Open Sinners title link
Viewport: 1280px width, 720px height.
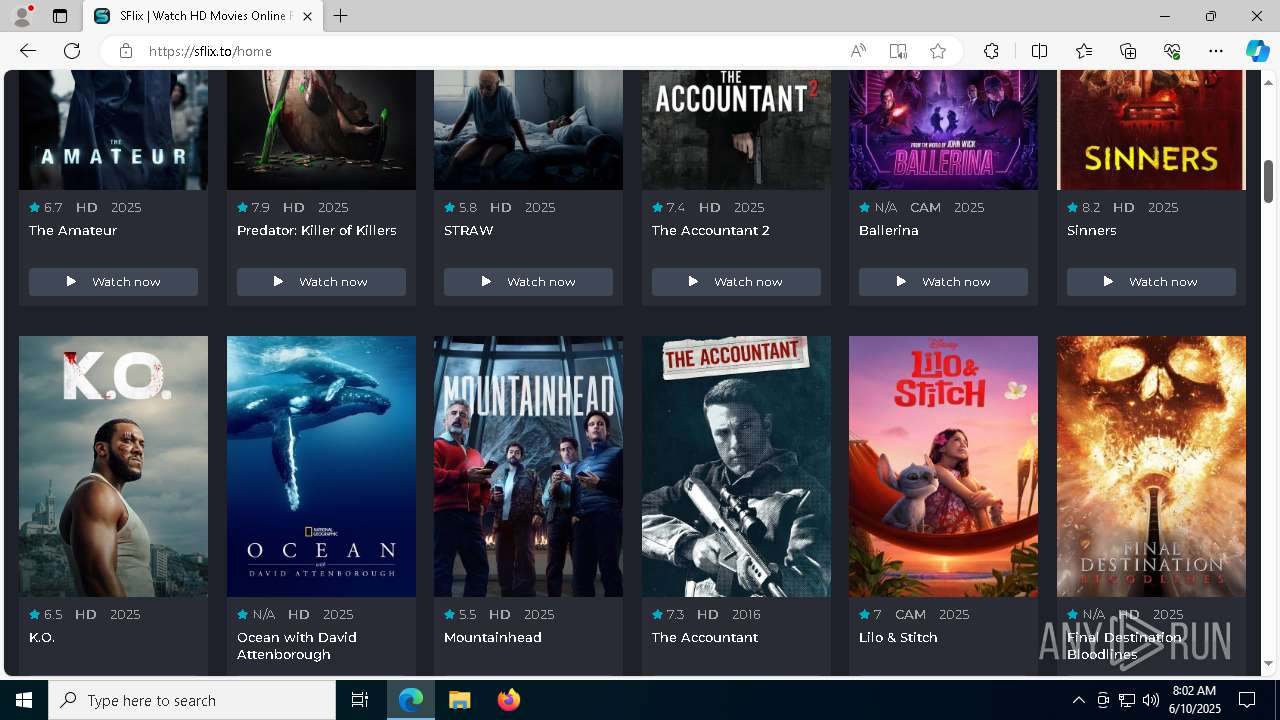pyautogui.click(x=1092, y=230)
